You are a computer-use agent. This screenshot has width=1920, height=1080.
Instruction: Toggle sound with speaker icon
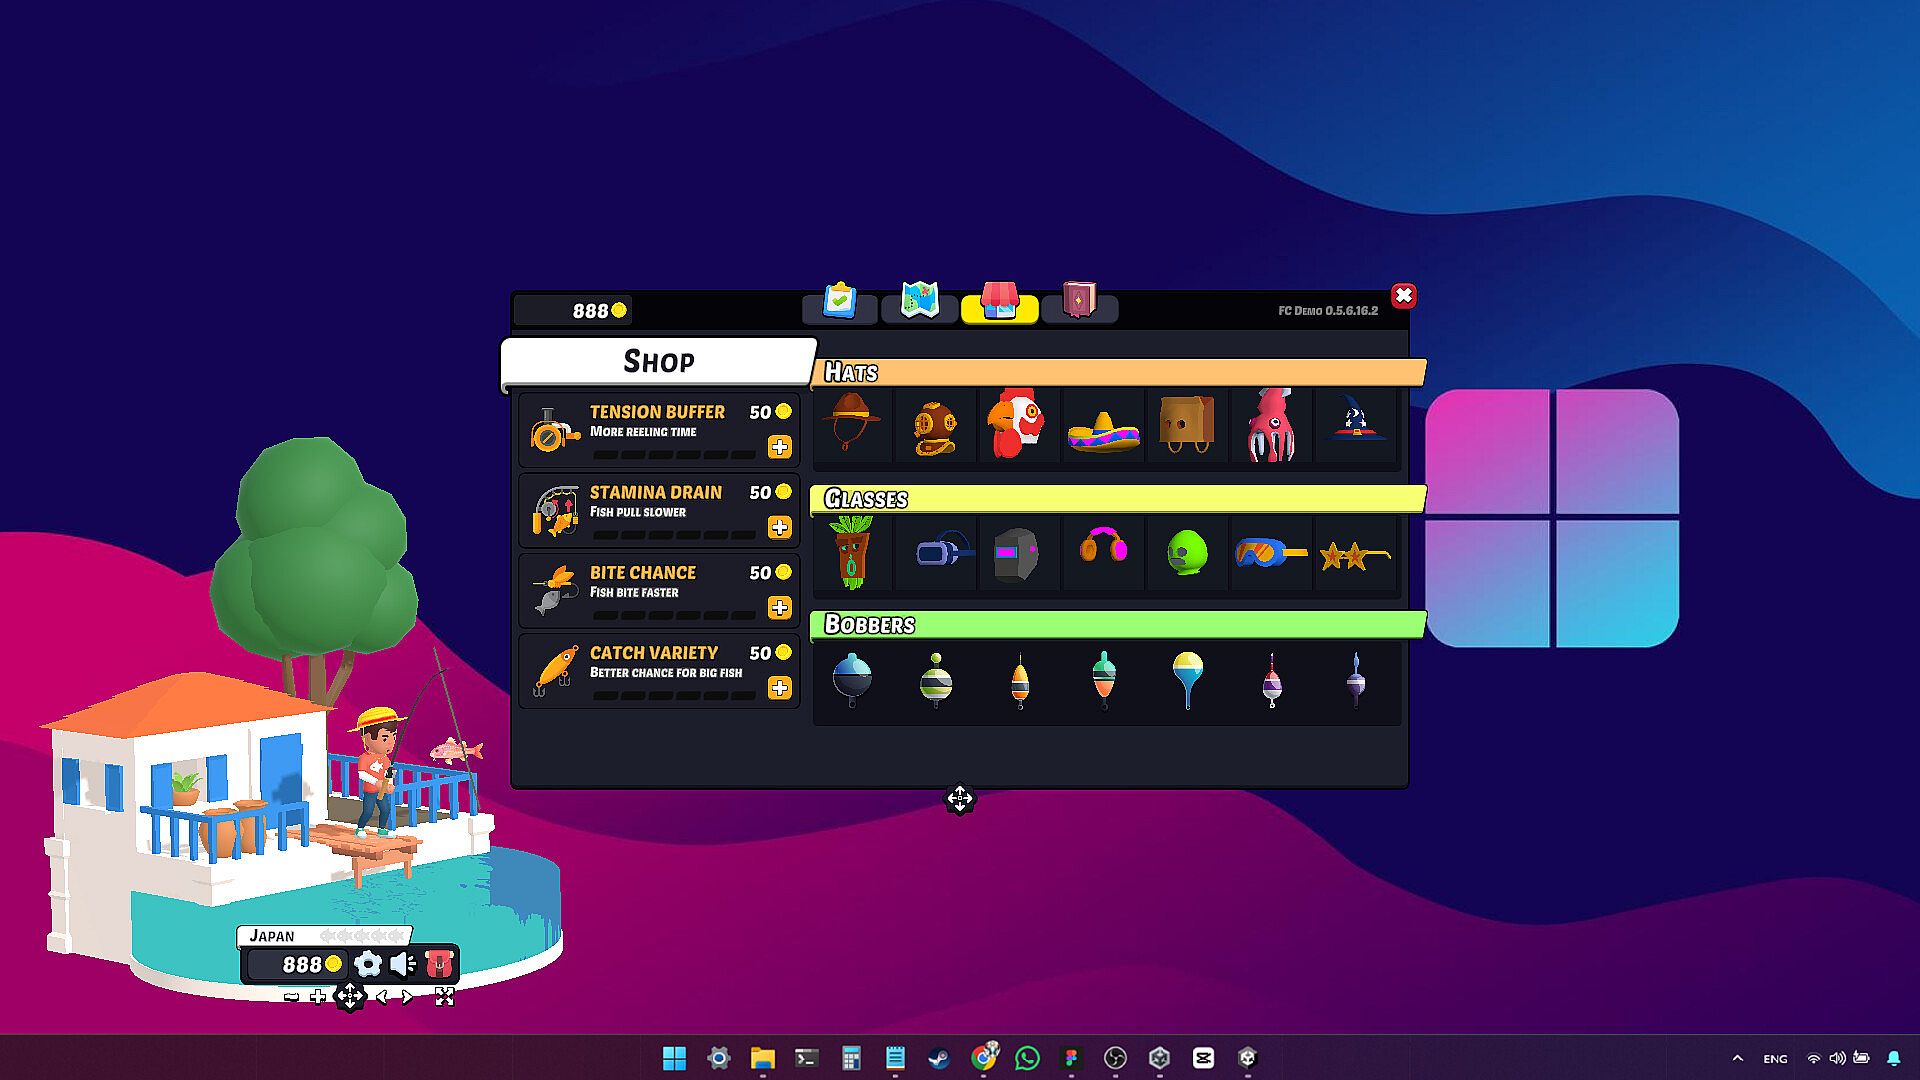(x=403, y=964)
